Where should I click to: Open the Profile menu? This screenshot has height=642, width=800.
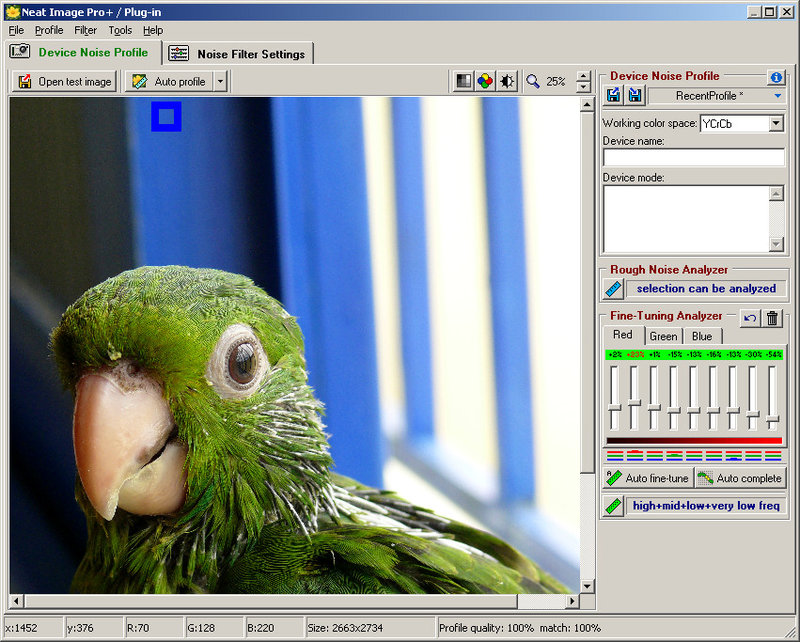[49, 31]
